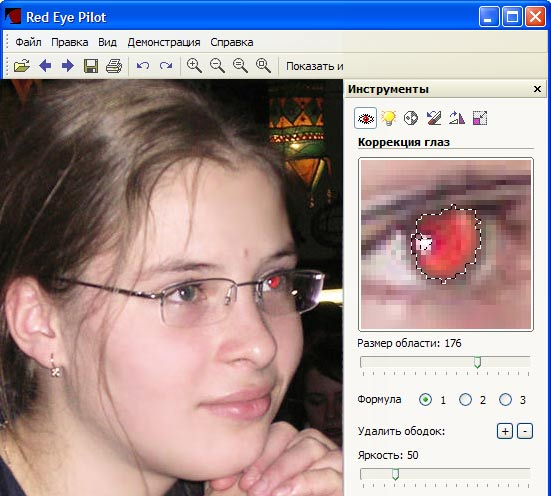Open the Файл menu
The image size is (551, 496).
click(28, 42)
